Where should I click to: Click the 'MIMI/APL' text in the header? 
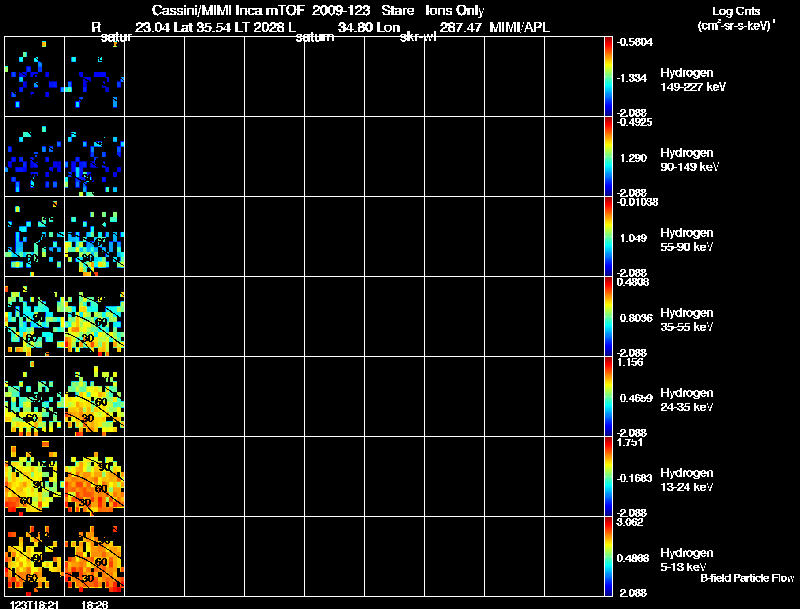(x=519, y=28)
